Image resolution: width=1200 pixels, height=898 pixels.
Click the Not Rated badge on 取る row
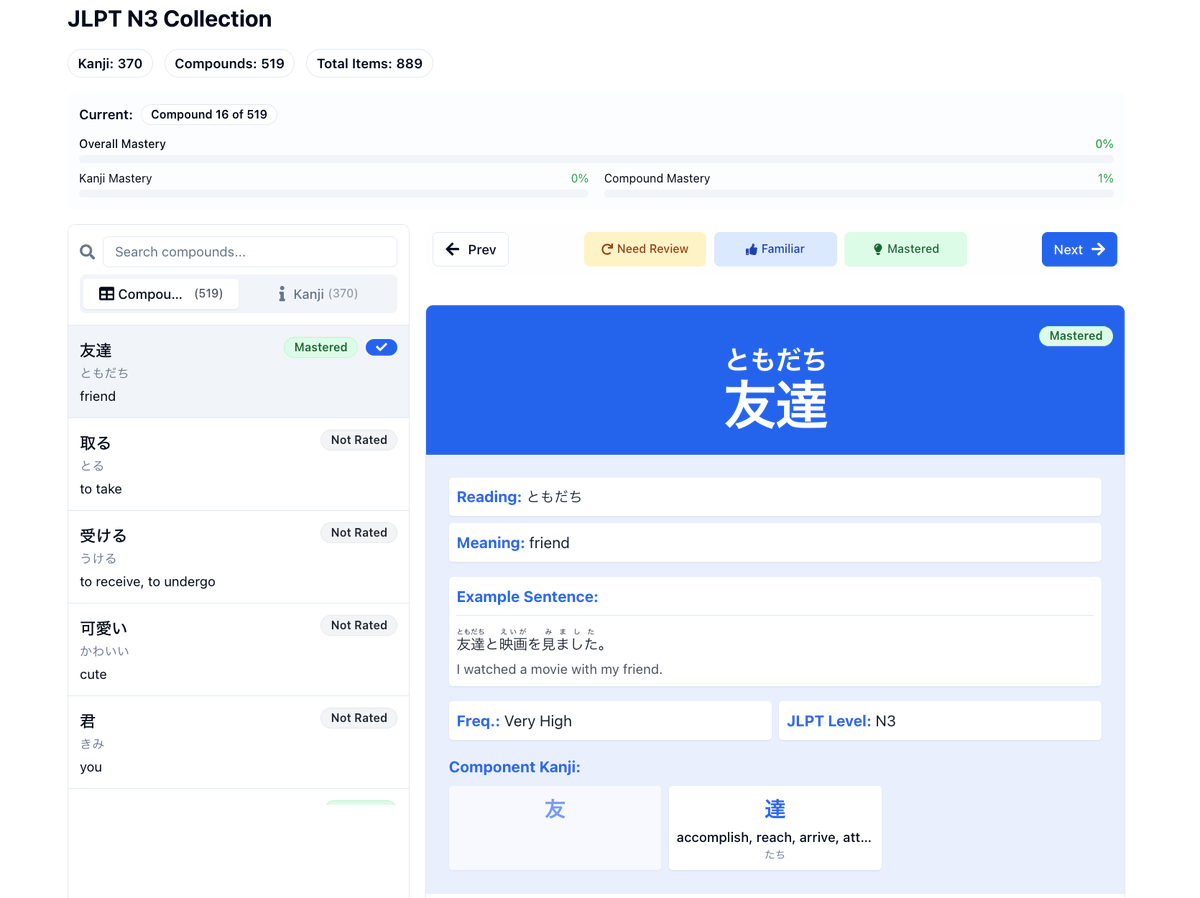359,440
